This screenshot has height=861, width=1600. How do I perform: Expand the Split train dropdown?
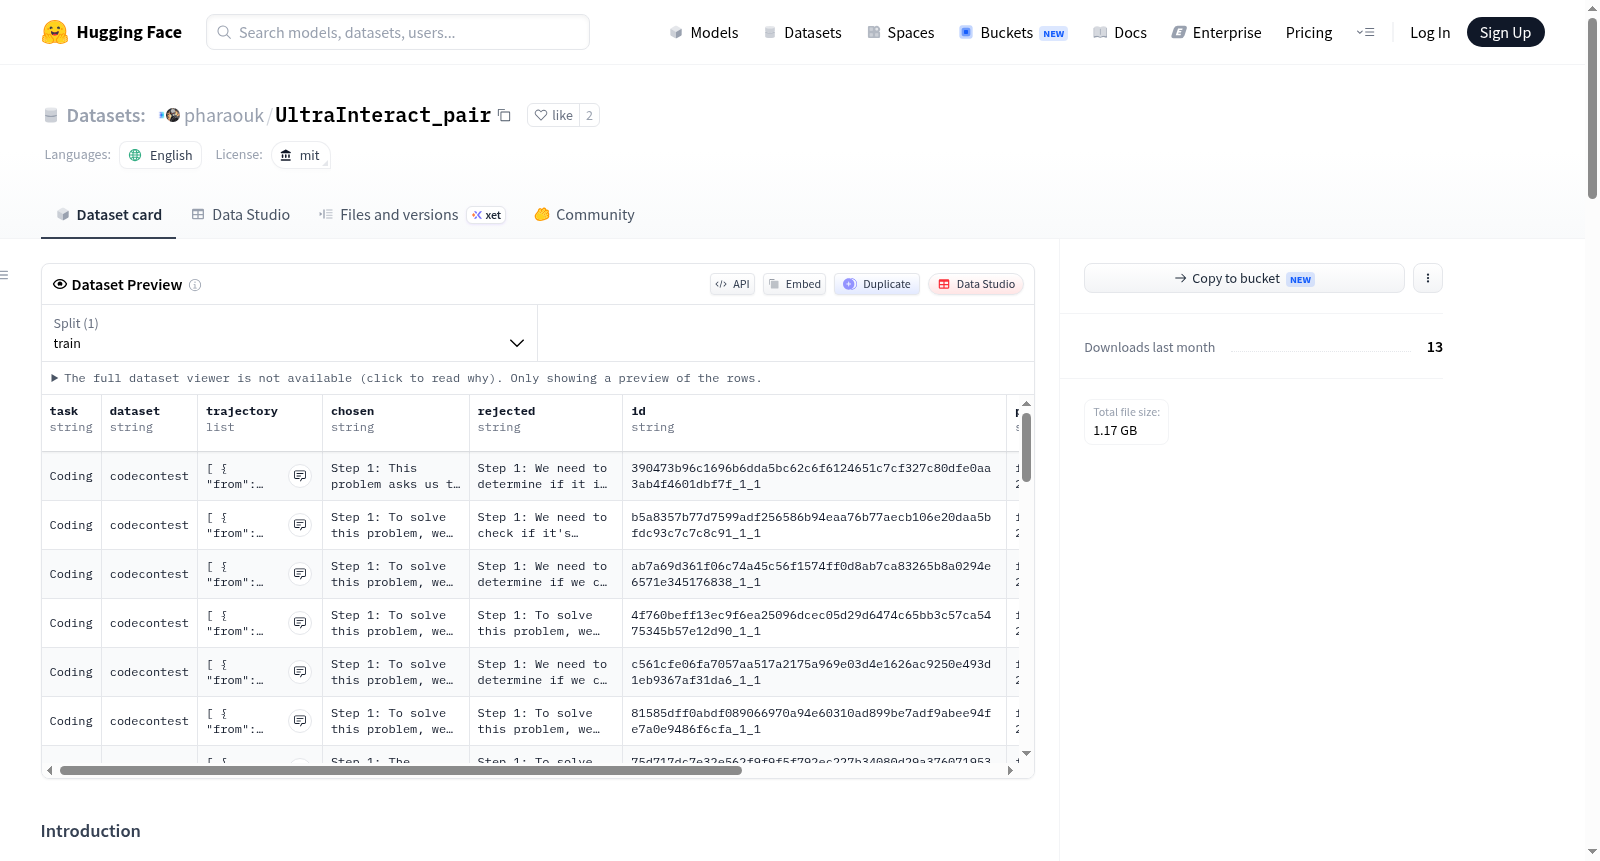click(289, 333)
